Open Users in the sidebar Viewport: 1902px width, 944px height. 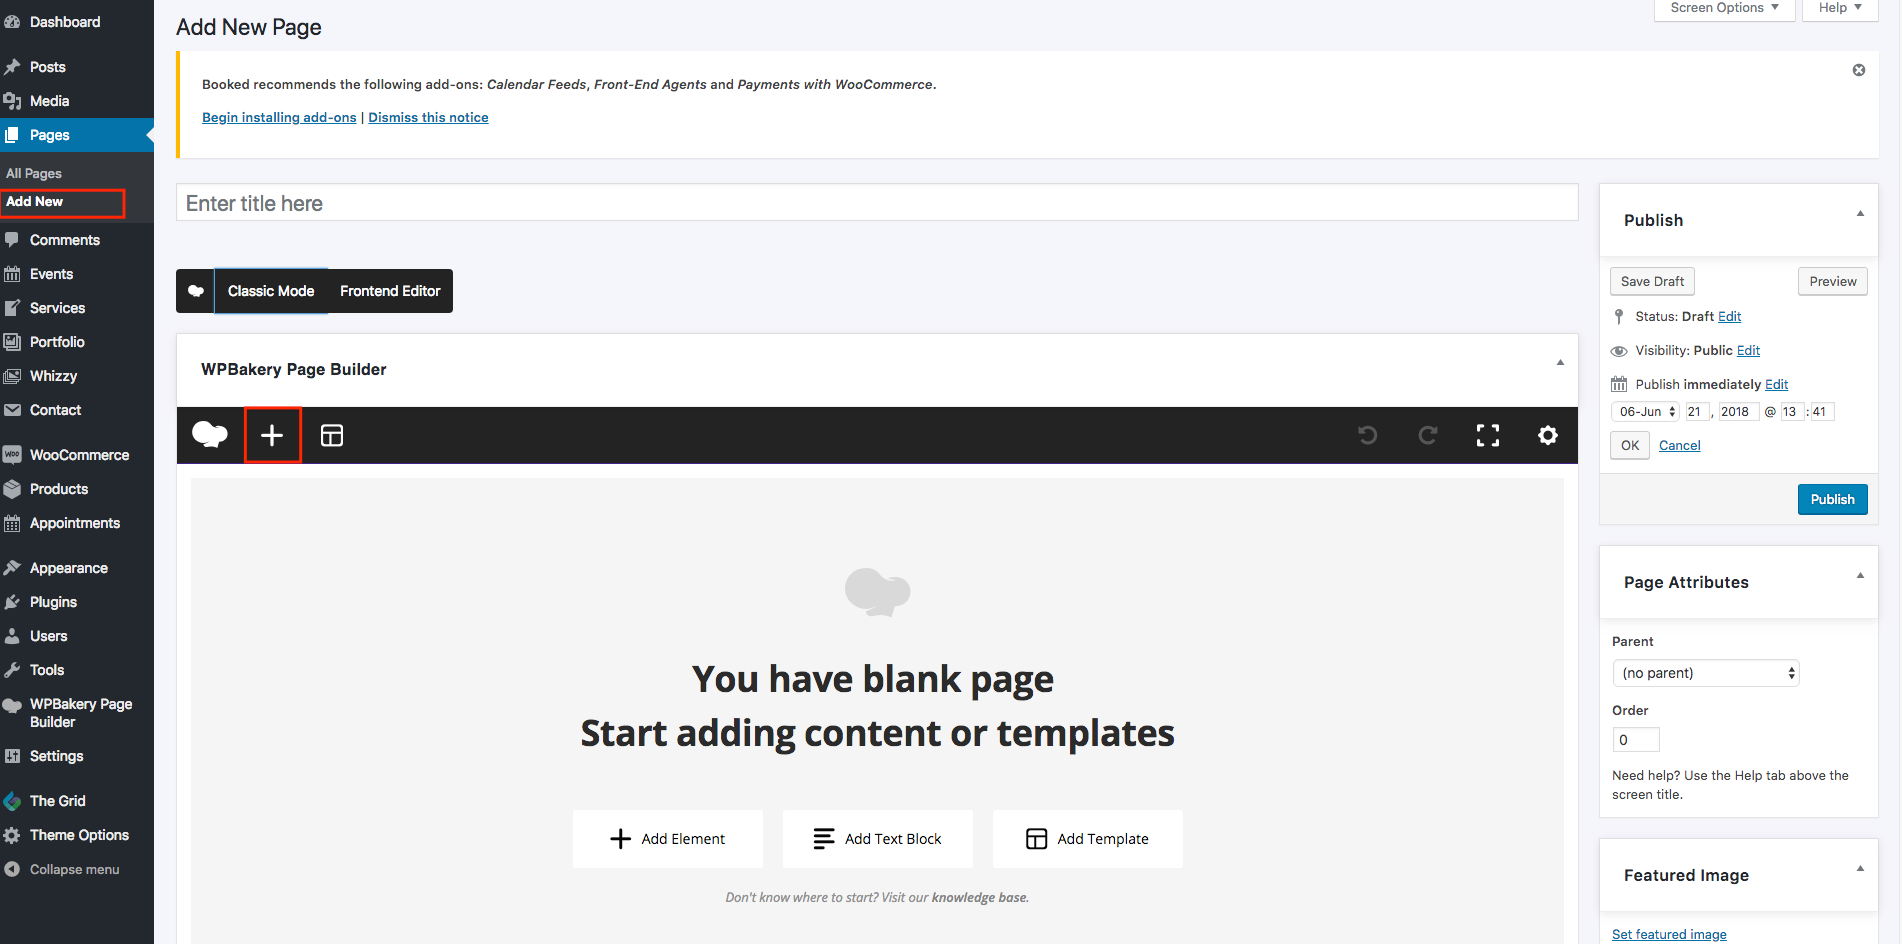[x=48, y=636]
